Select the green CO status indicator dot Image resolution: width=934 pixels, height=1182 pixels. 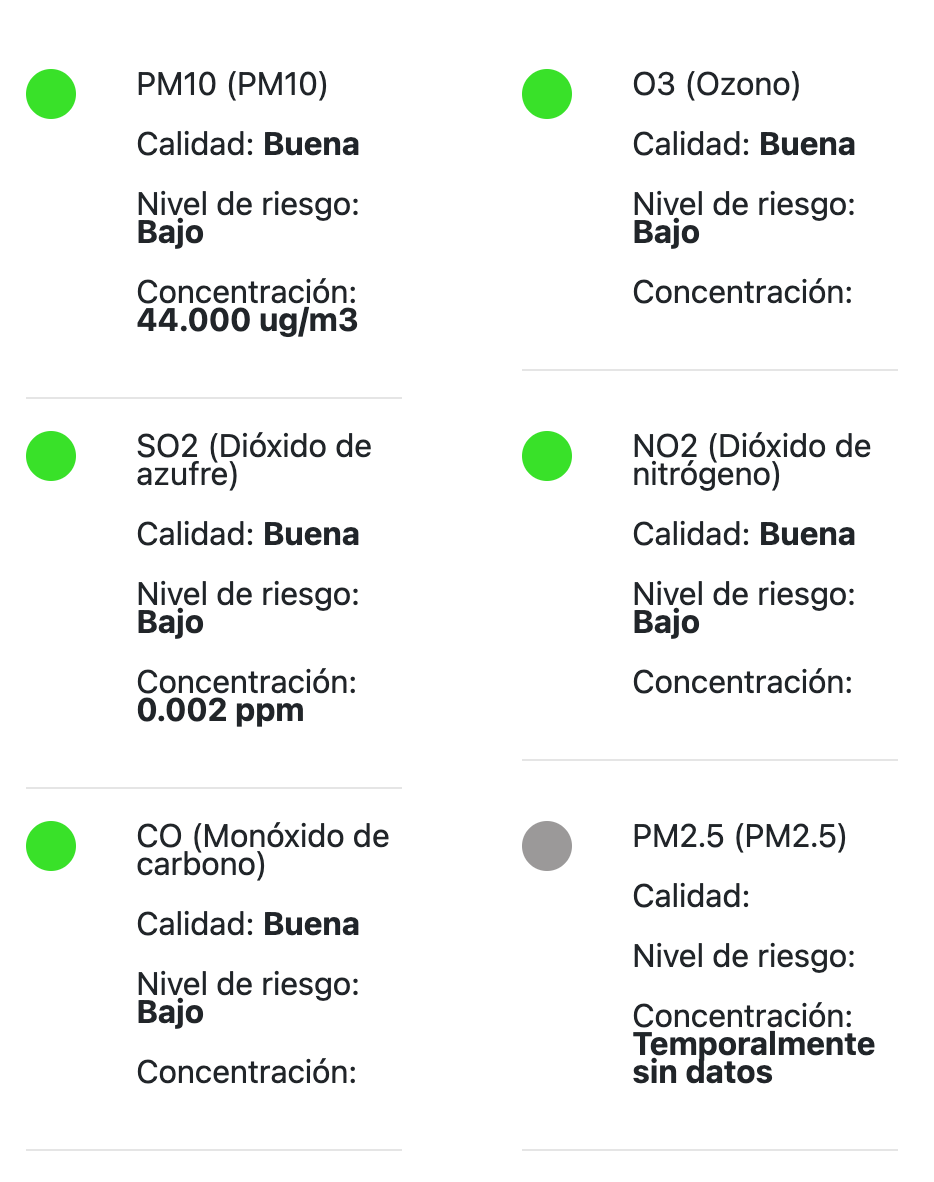(x=51, y=846)
